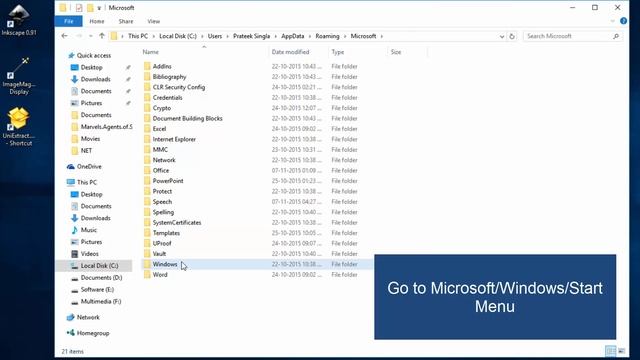
Task: Jump to AppData in the address bar
Action: pyautogui.click(x=293, y=36)
